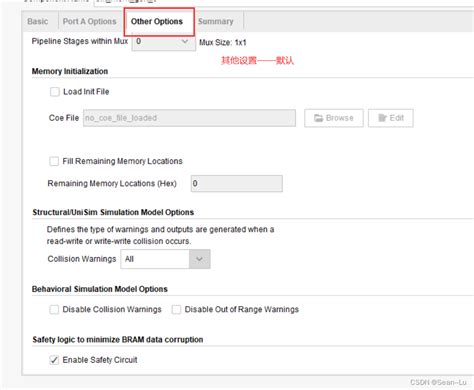Toggle Disable Collision Warnings checkbox

[54, 310]
